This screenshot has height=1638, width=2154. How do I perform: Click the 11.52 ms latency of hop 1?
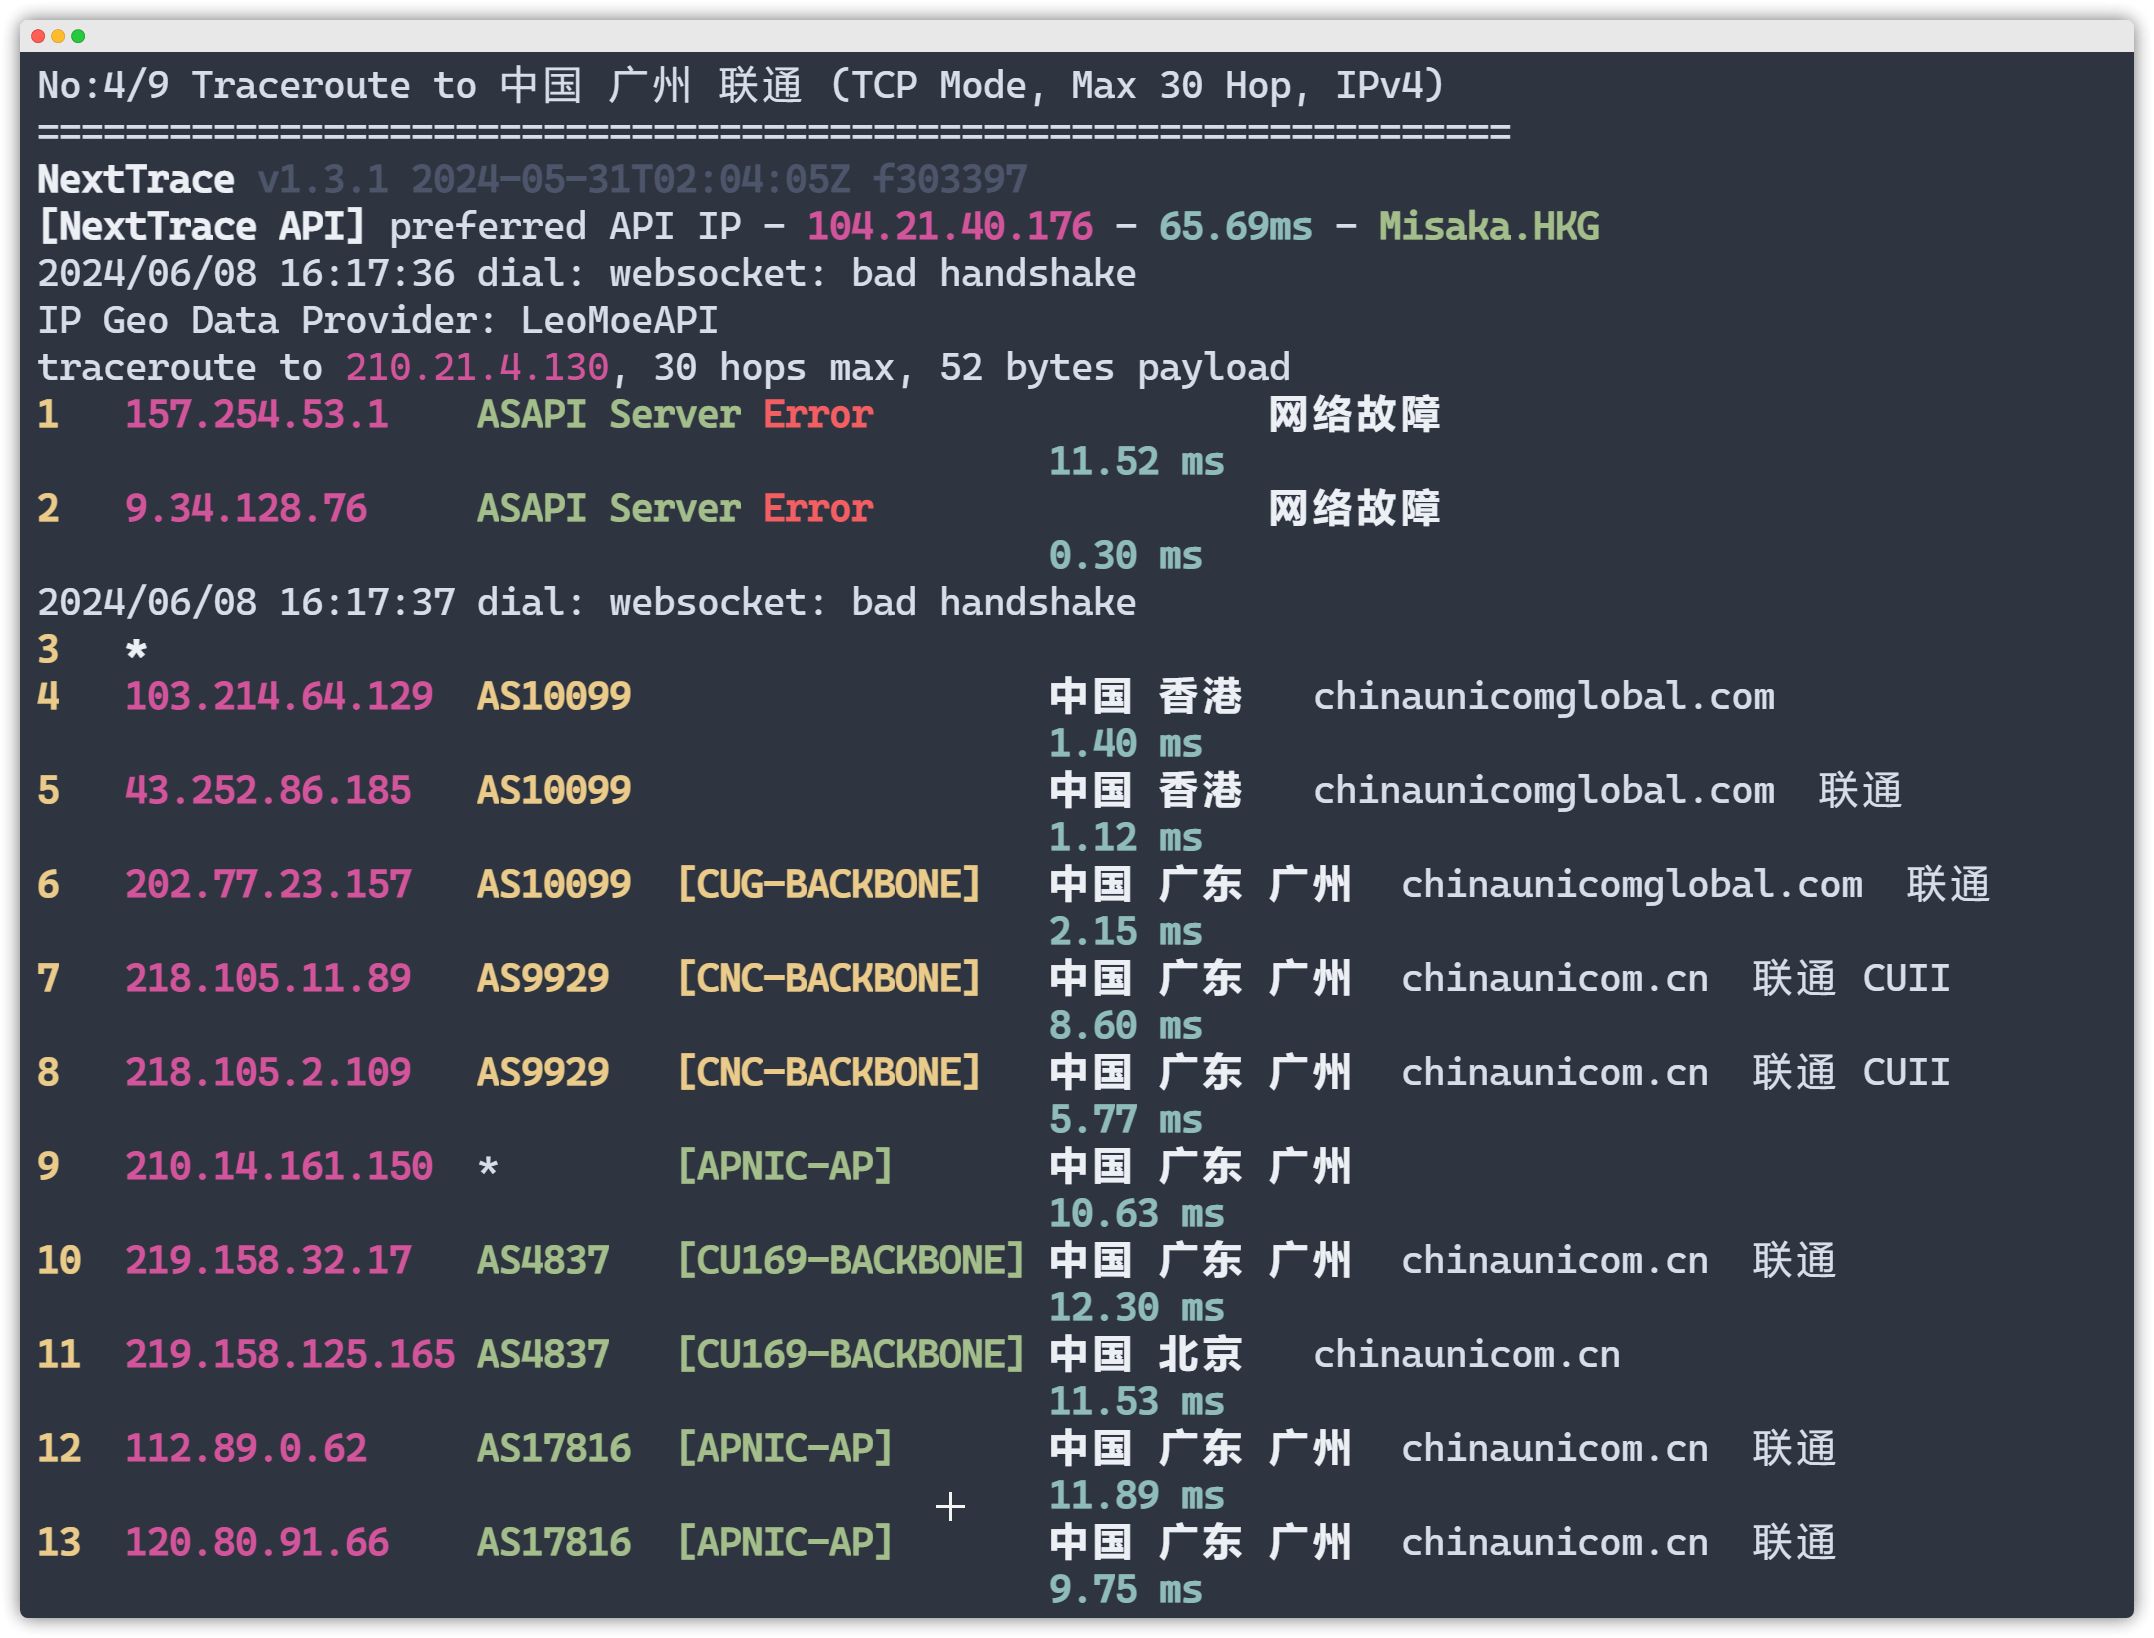[x=1136, y=462]
